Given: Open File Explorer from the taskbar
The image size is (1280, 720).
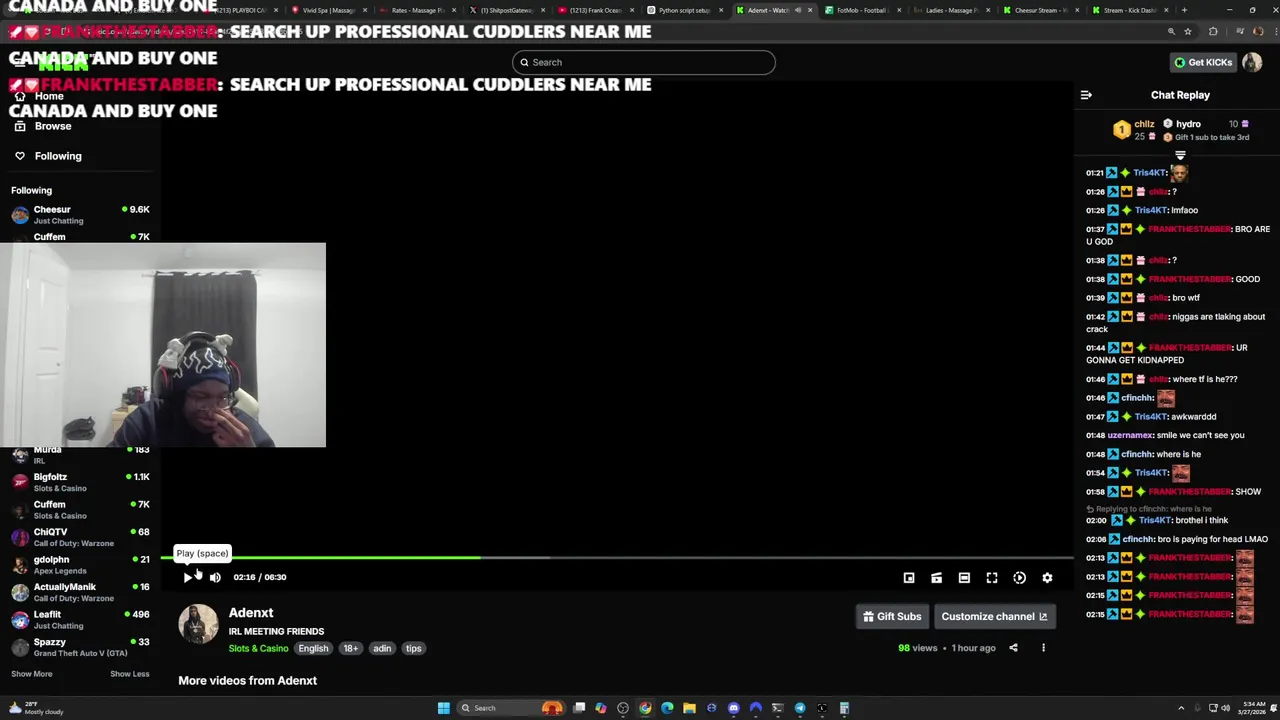Looking at the screenshot, I should tap(689, 708).
